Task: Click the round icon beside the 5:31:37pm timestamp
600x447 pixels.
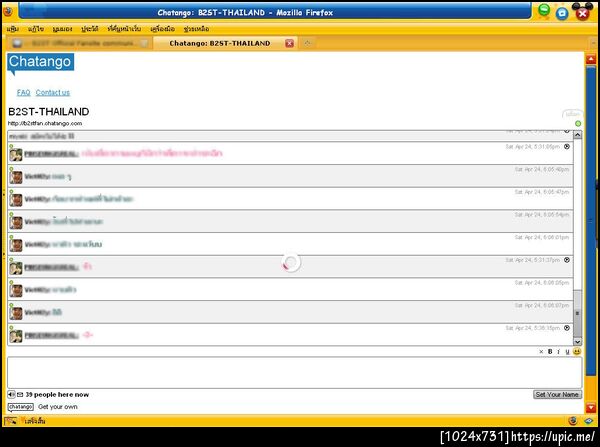Action: click(x=567, y=260)
